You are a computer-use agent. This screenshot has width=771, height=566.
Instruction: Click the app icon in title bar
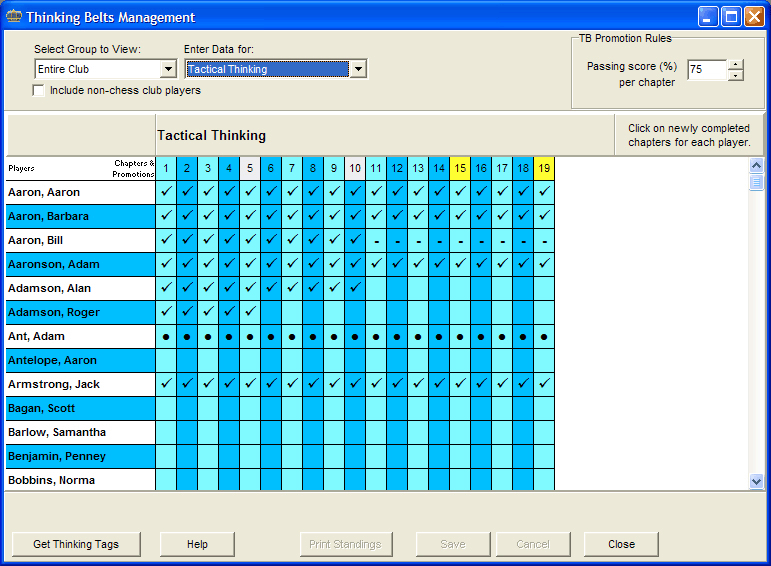click(14, 17)
